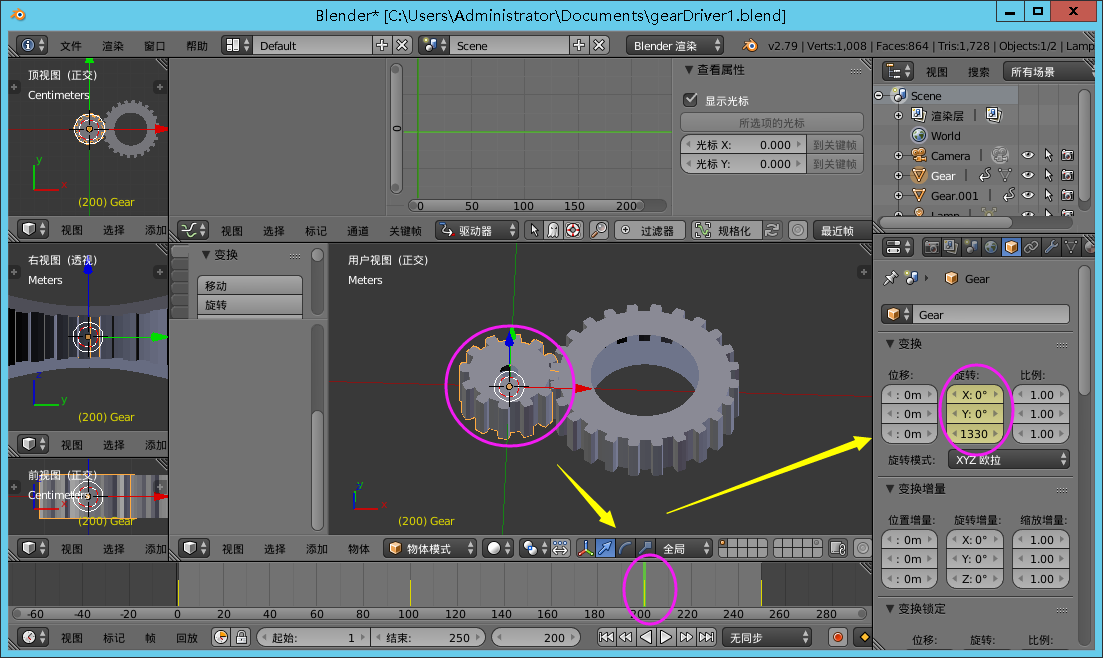Click the magnifier search icon in graph editor
The width and height of the screenshot is (1103, 658).
599,230
